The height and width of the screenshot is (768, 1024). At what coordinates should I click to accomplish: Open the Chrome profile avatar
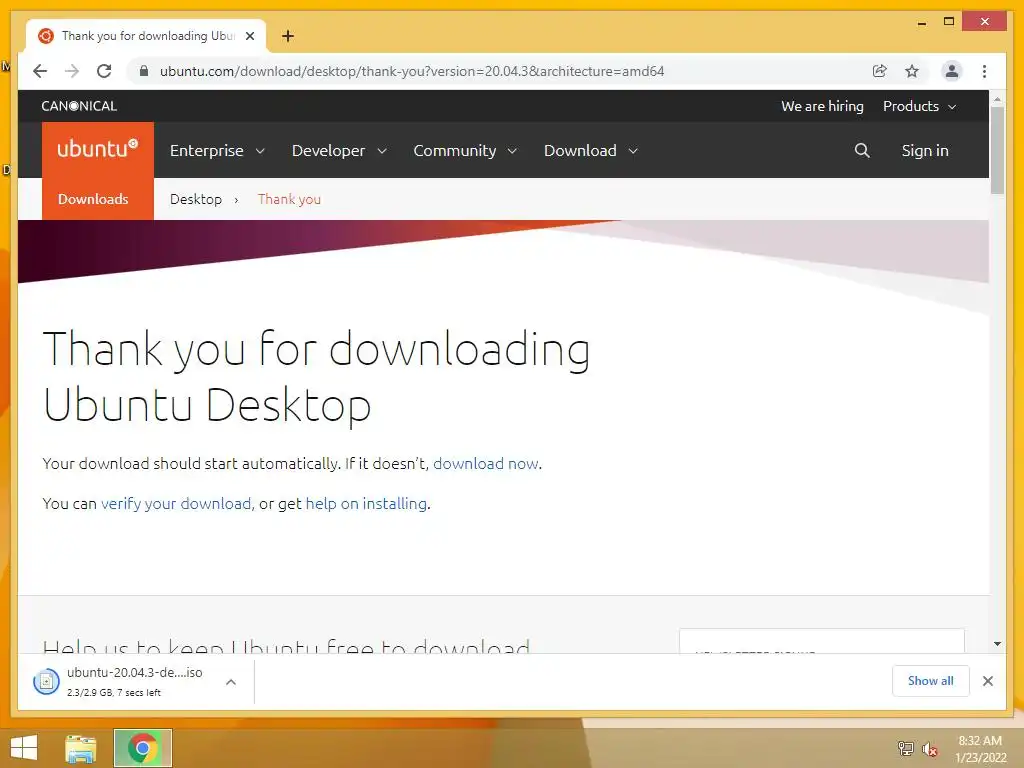pyautogui.click(x=952, y=71)
